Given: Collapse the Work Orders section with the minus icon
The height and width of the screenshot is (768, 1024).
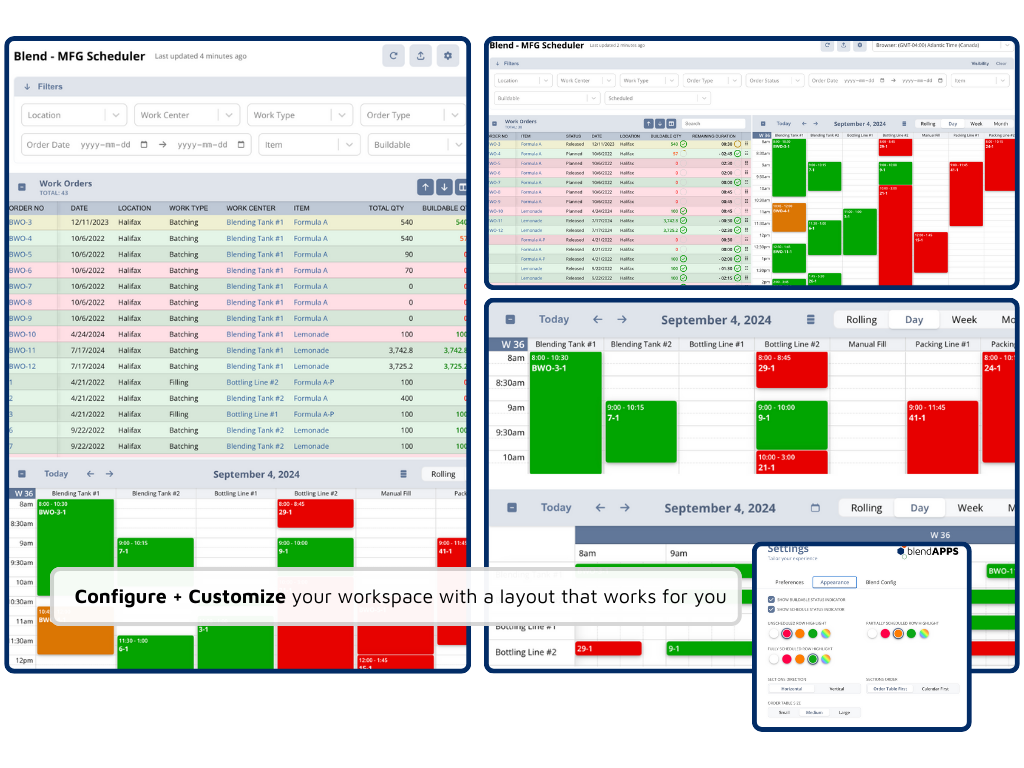Looking at the screenshot, I should pos(21,187).
